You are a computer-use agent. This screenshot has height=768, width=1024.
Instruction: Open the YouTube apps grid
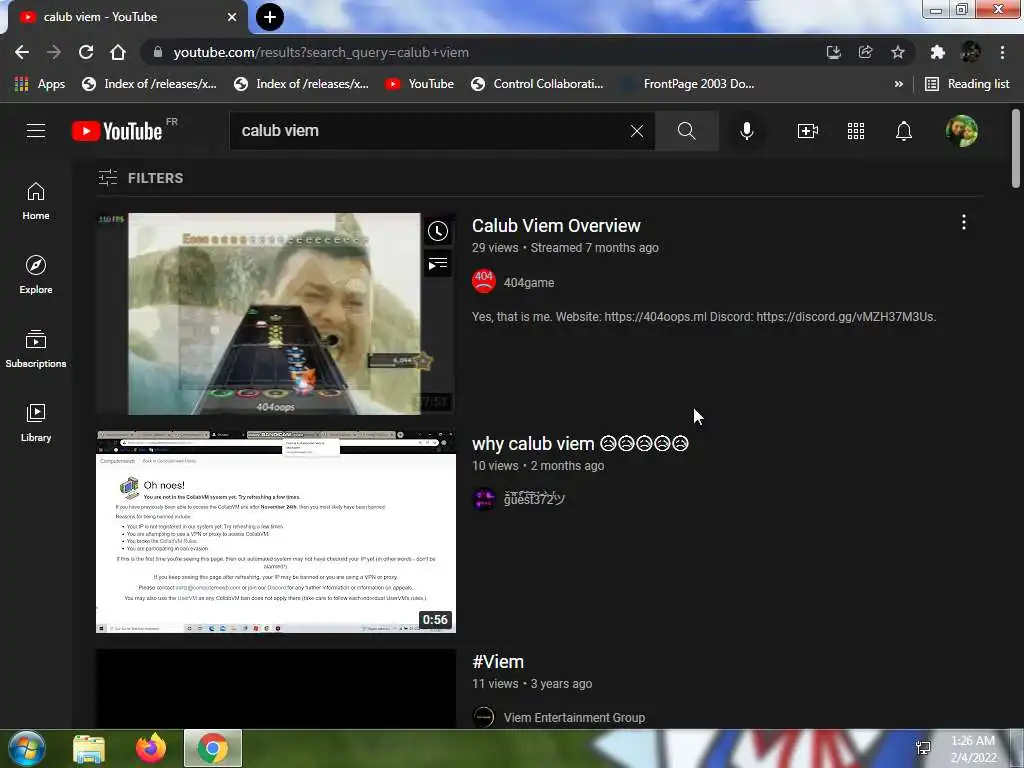click(856, 131)
